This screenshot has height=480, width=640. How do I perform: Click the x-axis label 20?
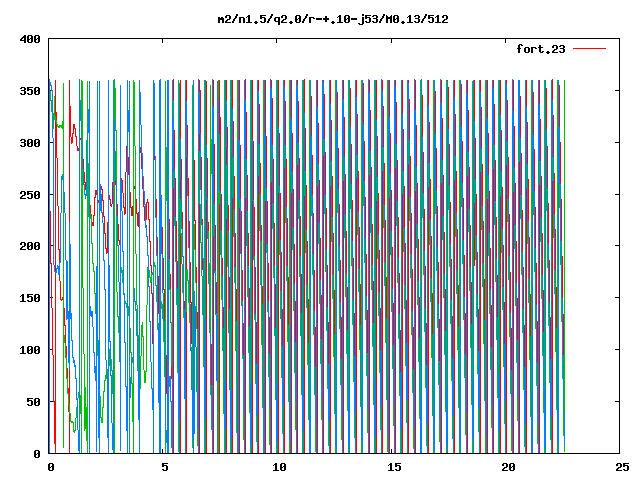[508, 467]
